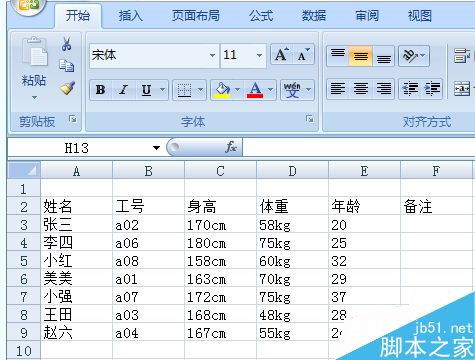Decrease font size with small A
475x360 pixels.
[x=303, y=55]
